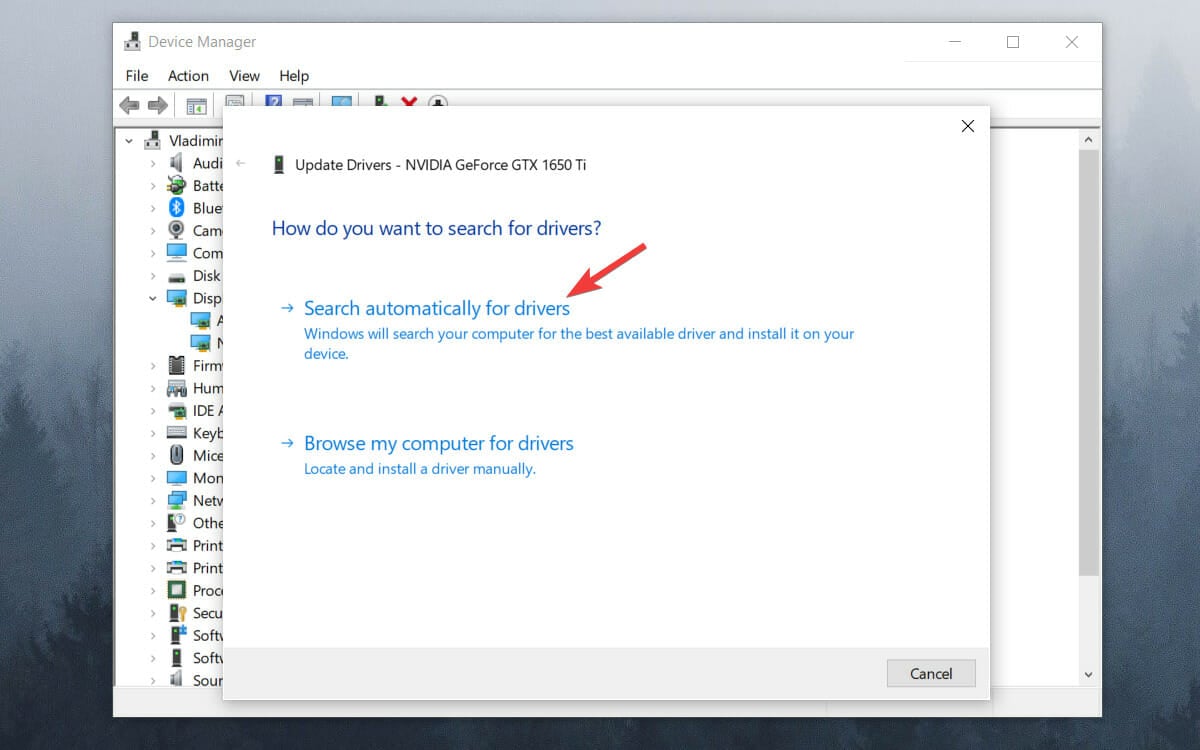Image resolution: width=1200 pixels, height=750 pixels.
Task: Select the Monitors icon in device tree
Action: tap(177, 478)
